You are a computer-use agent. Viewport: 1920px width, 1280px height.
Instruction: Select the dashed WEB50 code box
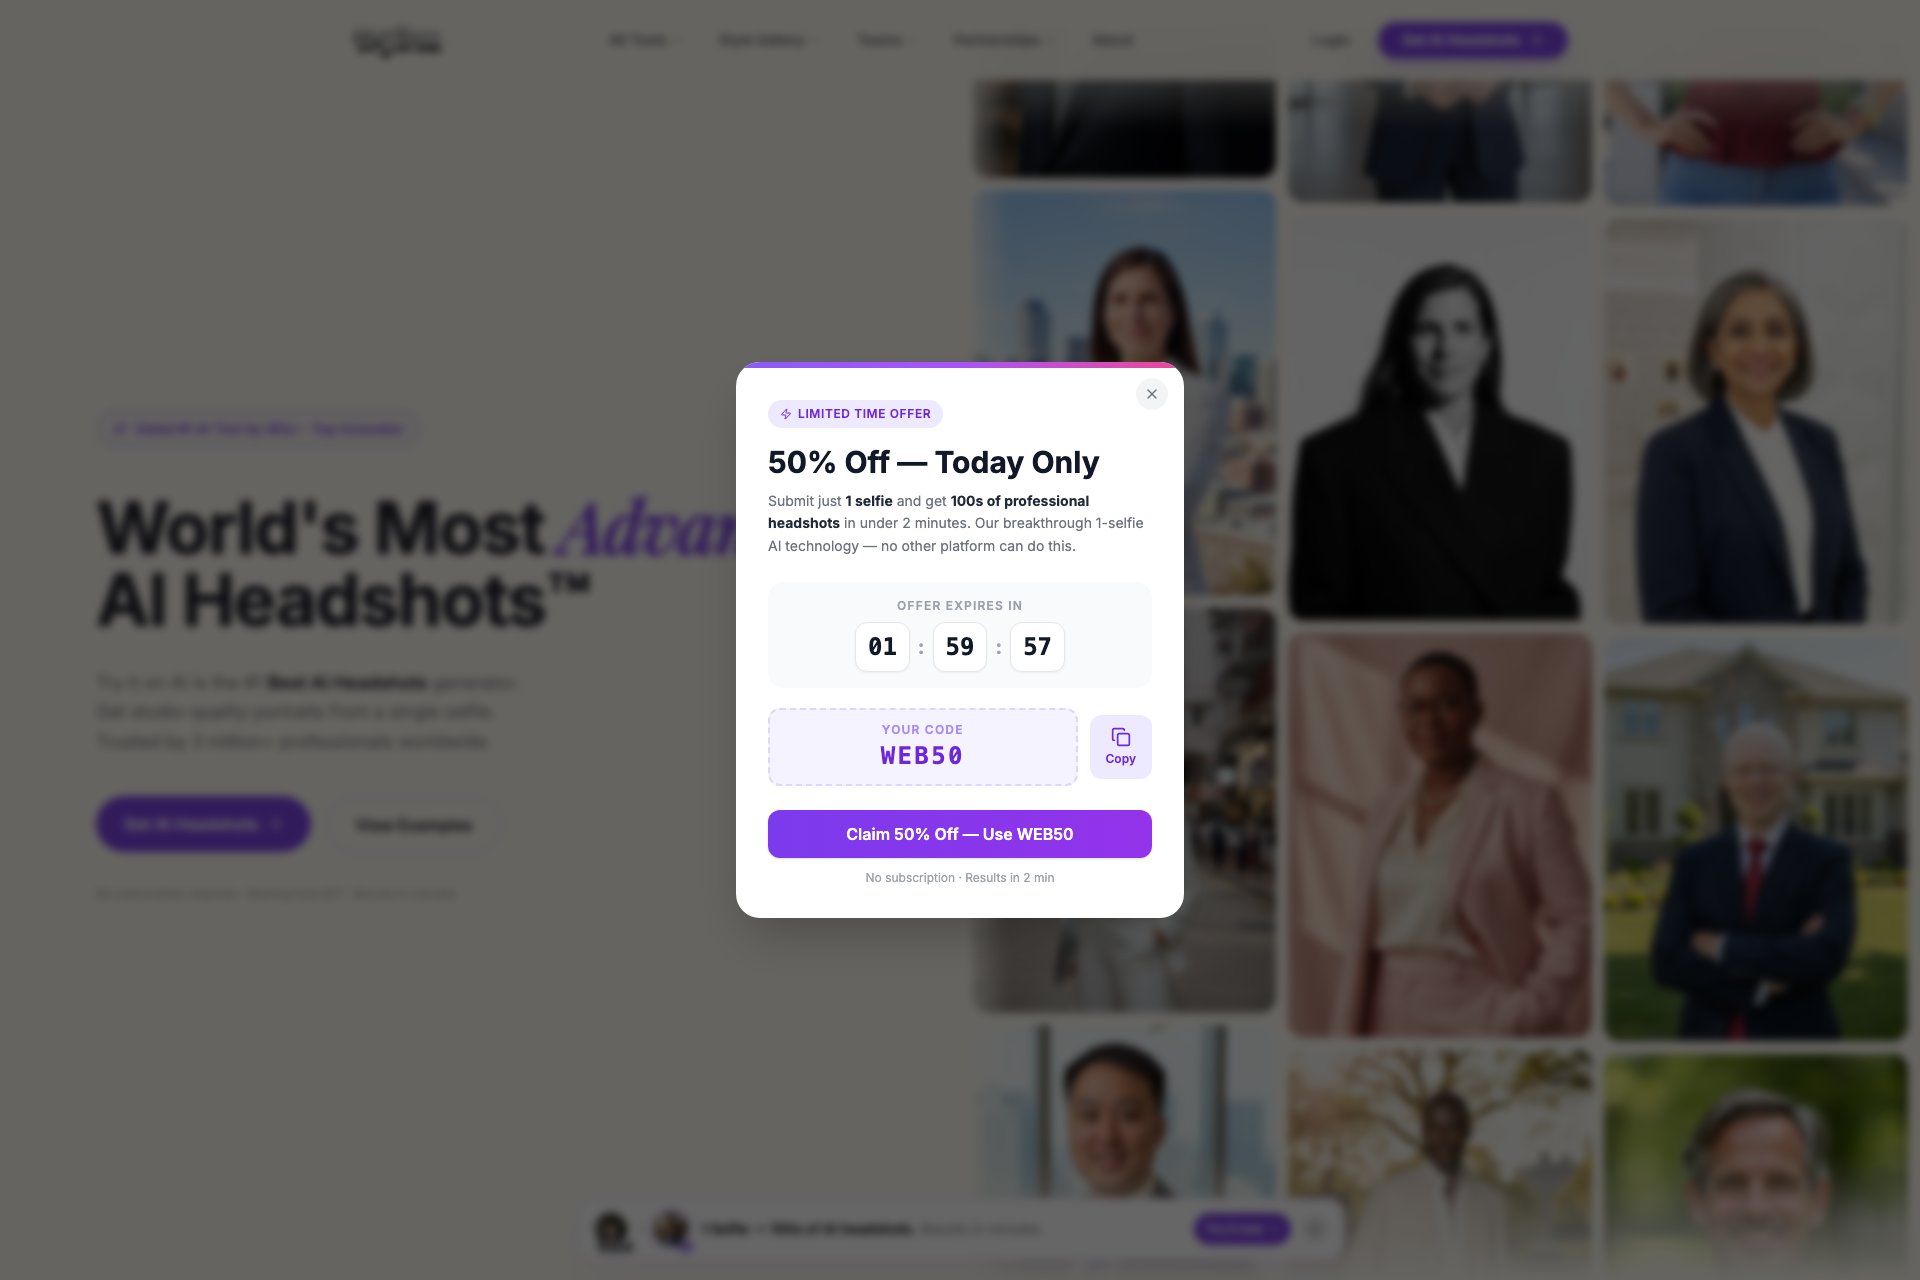[x=922, y=747]
